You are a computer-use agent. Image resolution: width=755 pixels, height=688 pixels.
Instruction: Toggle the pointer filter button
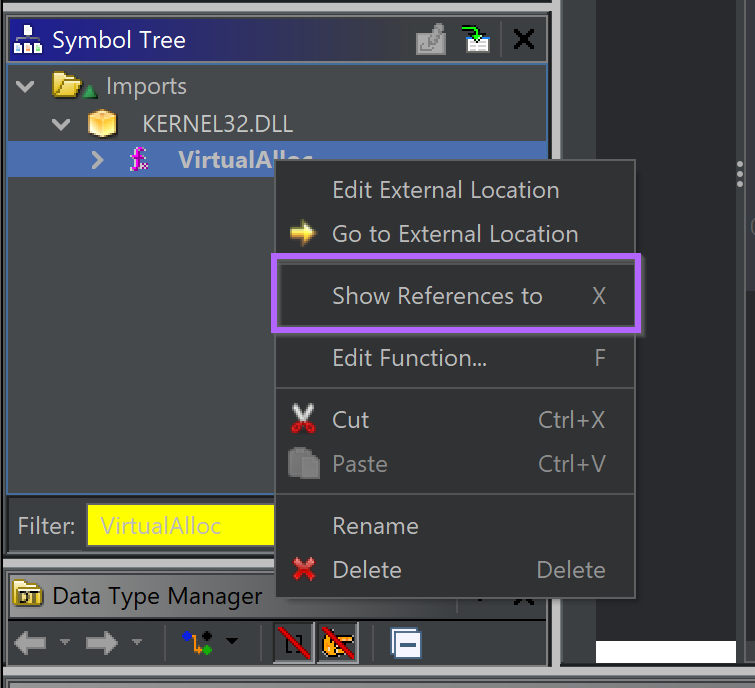click(x=338, y=643)
